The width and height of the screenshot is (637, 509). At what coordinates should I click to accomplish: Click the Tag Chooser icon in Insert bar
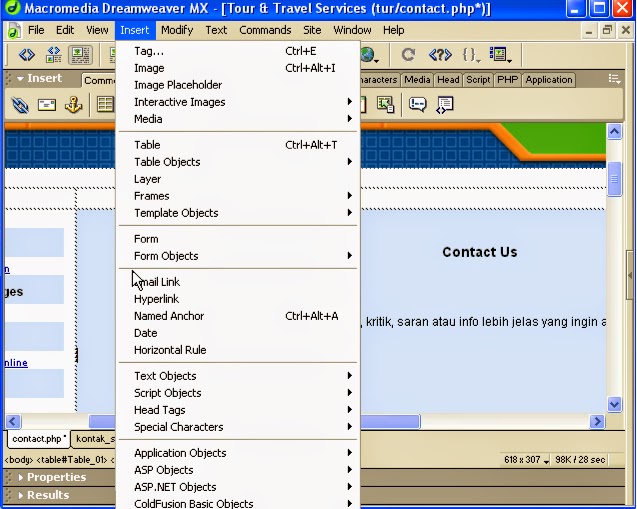click(445, 105)
